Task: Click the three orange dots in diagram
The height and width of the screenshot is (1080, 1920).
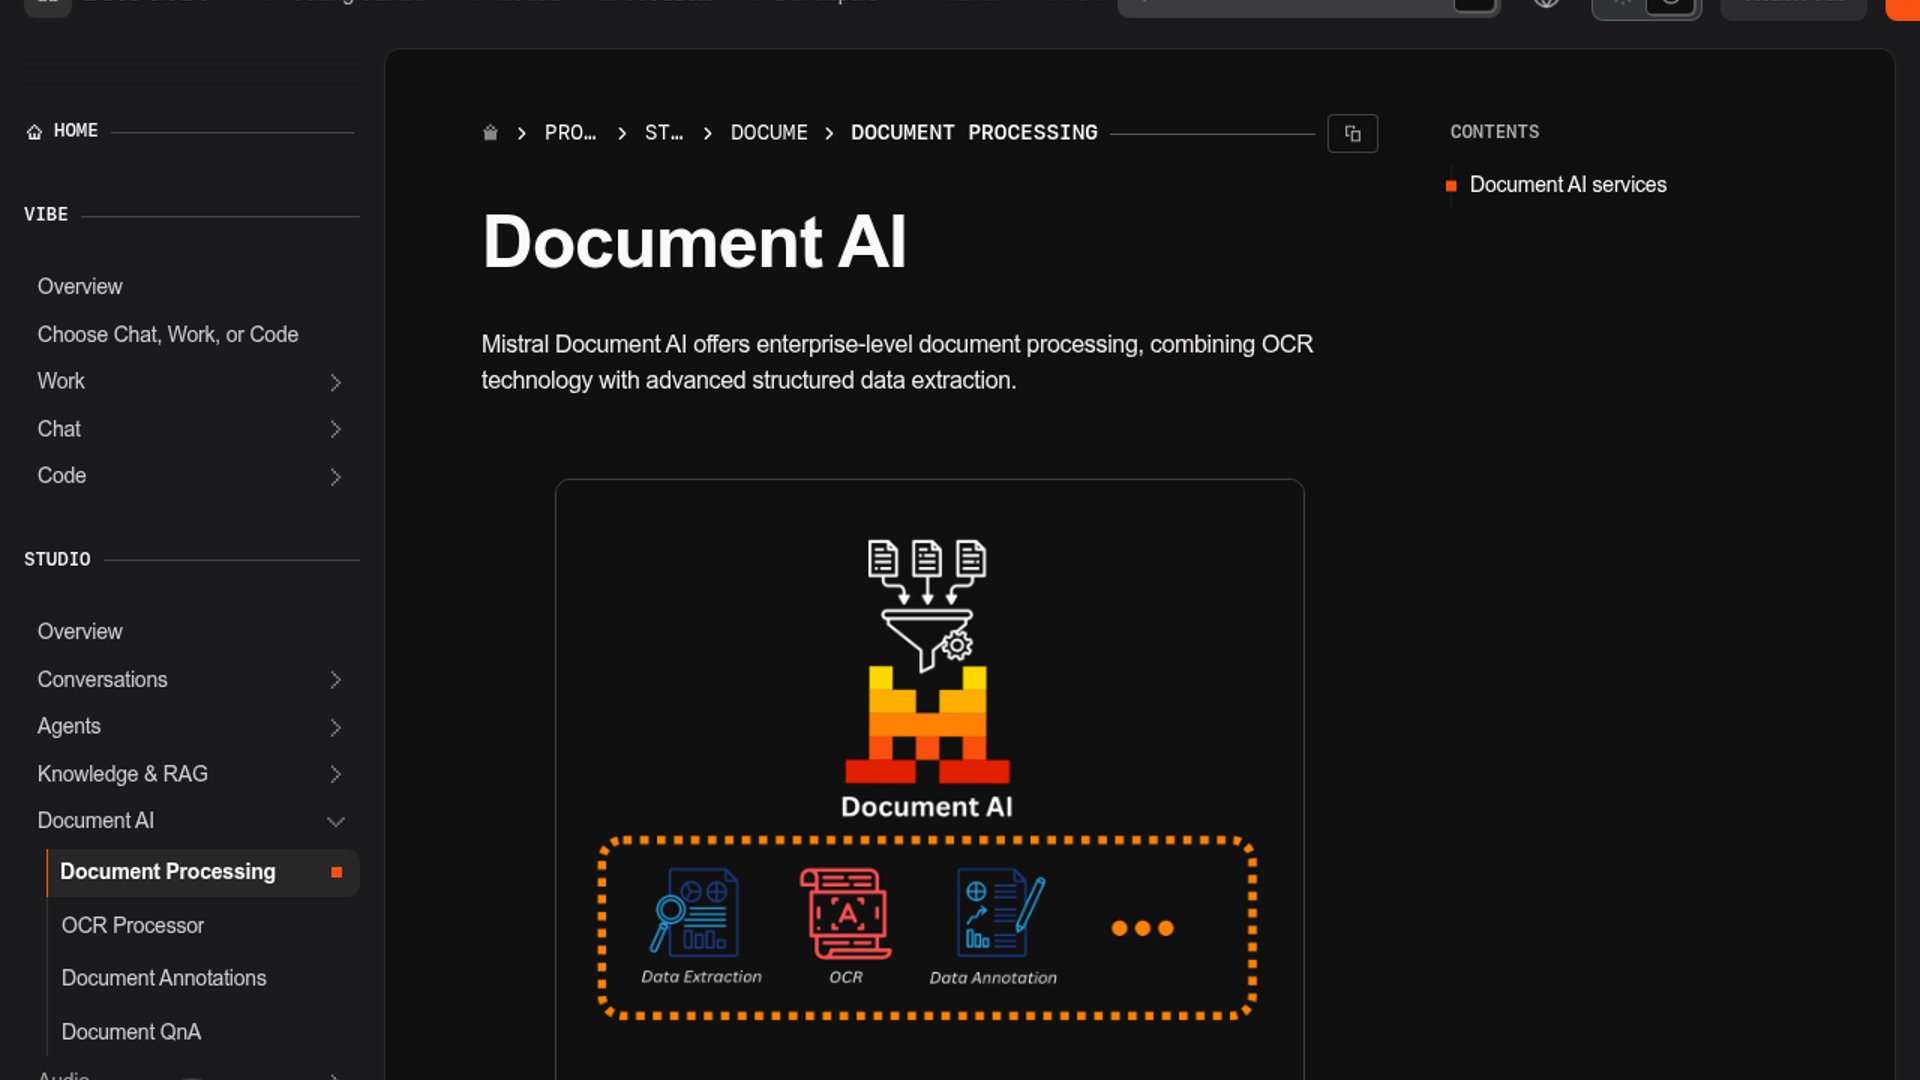Action: 1142,929
